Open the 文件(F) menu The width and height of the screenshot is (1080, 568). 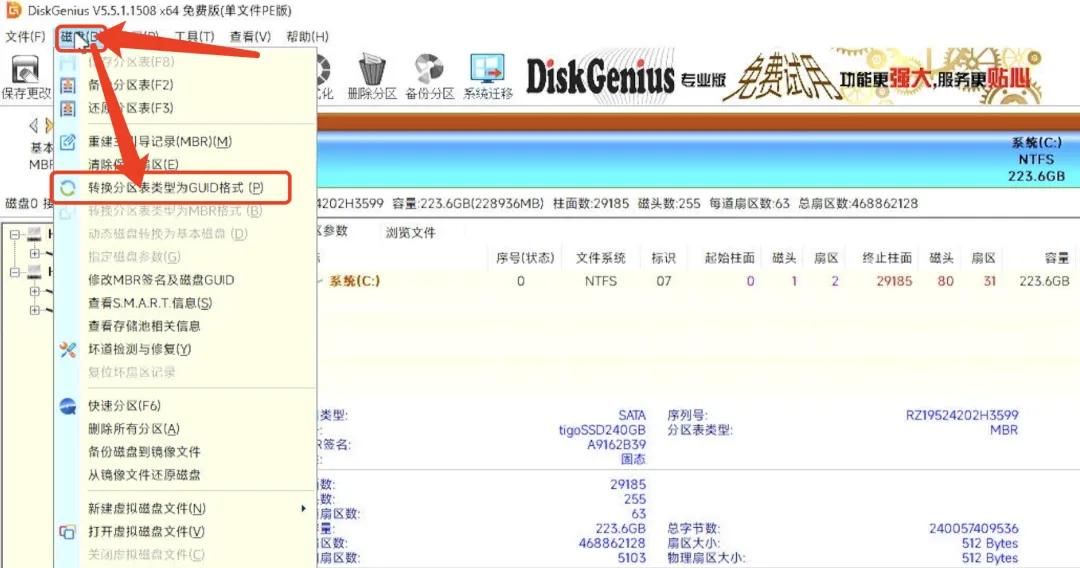coord(25,36)
